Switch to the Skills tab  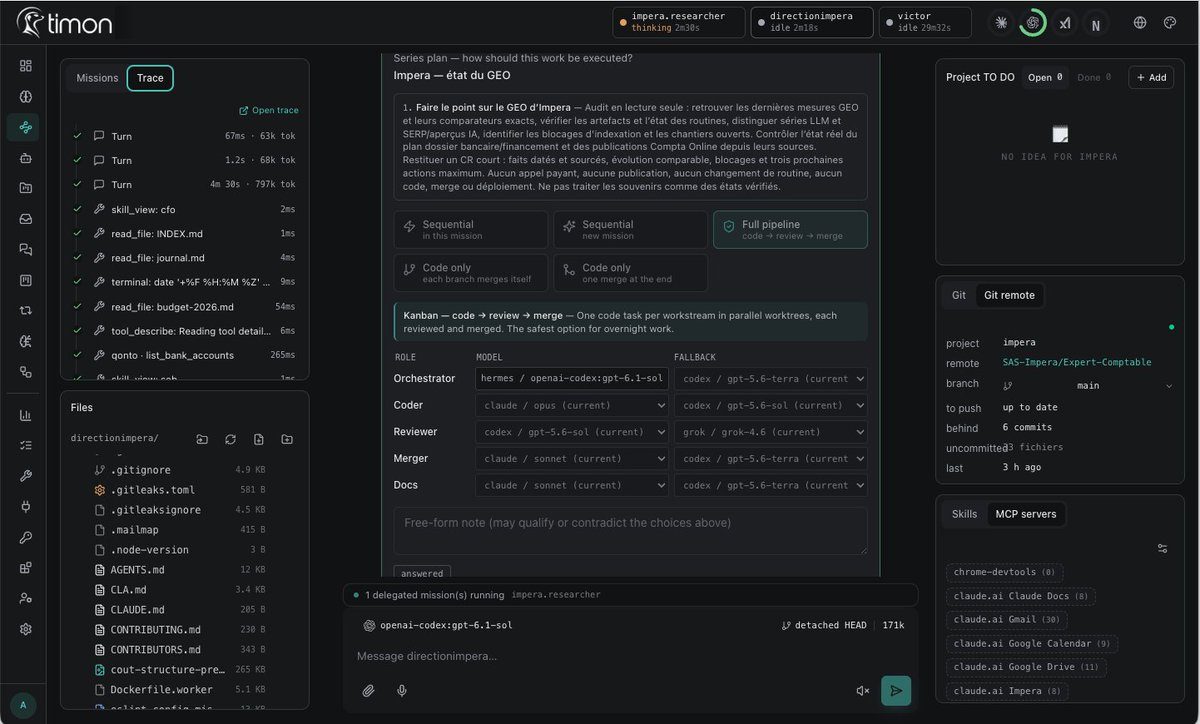964,514
